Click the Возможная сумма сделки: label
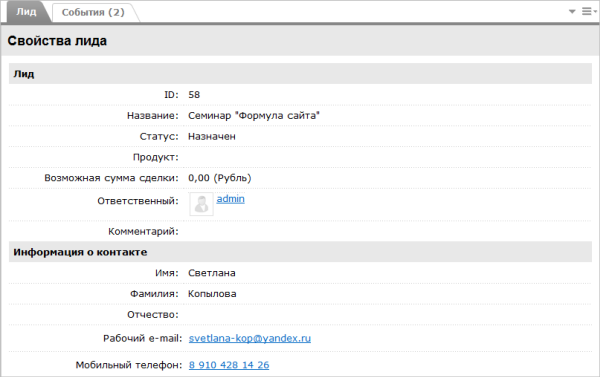Screen dimensions: 600x377 pyautogui.click(x=111, y=178)
